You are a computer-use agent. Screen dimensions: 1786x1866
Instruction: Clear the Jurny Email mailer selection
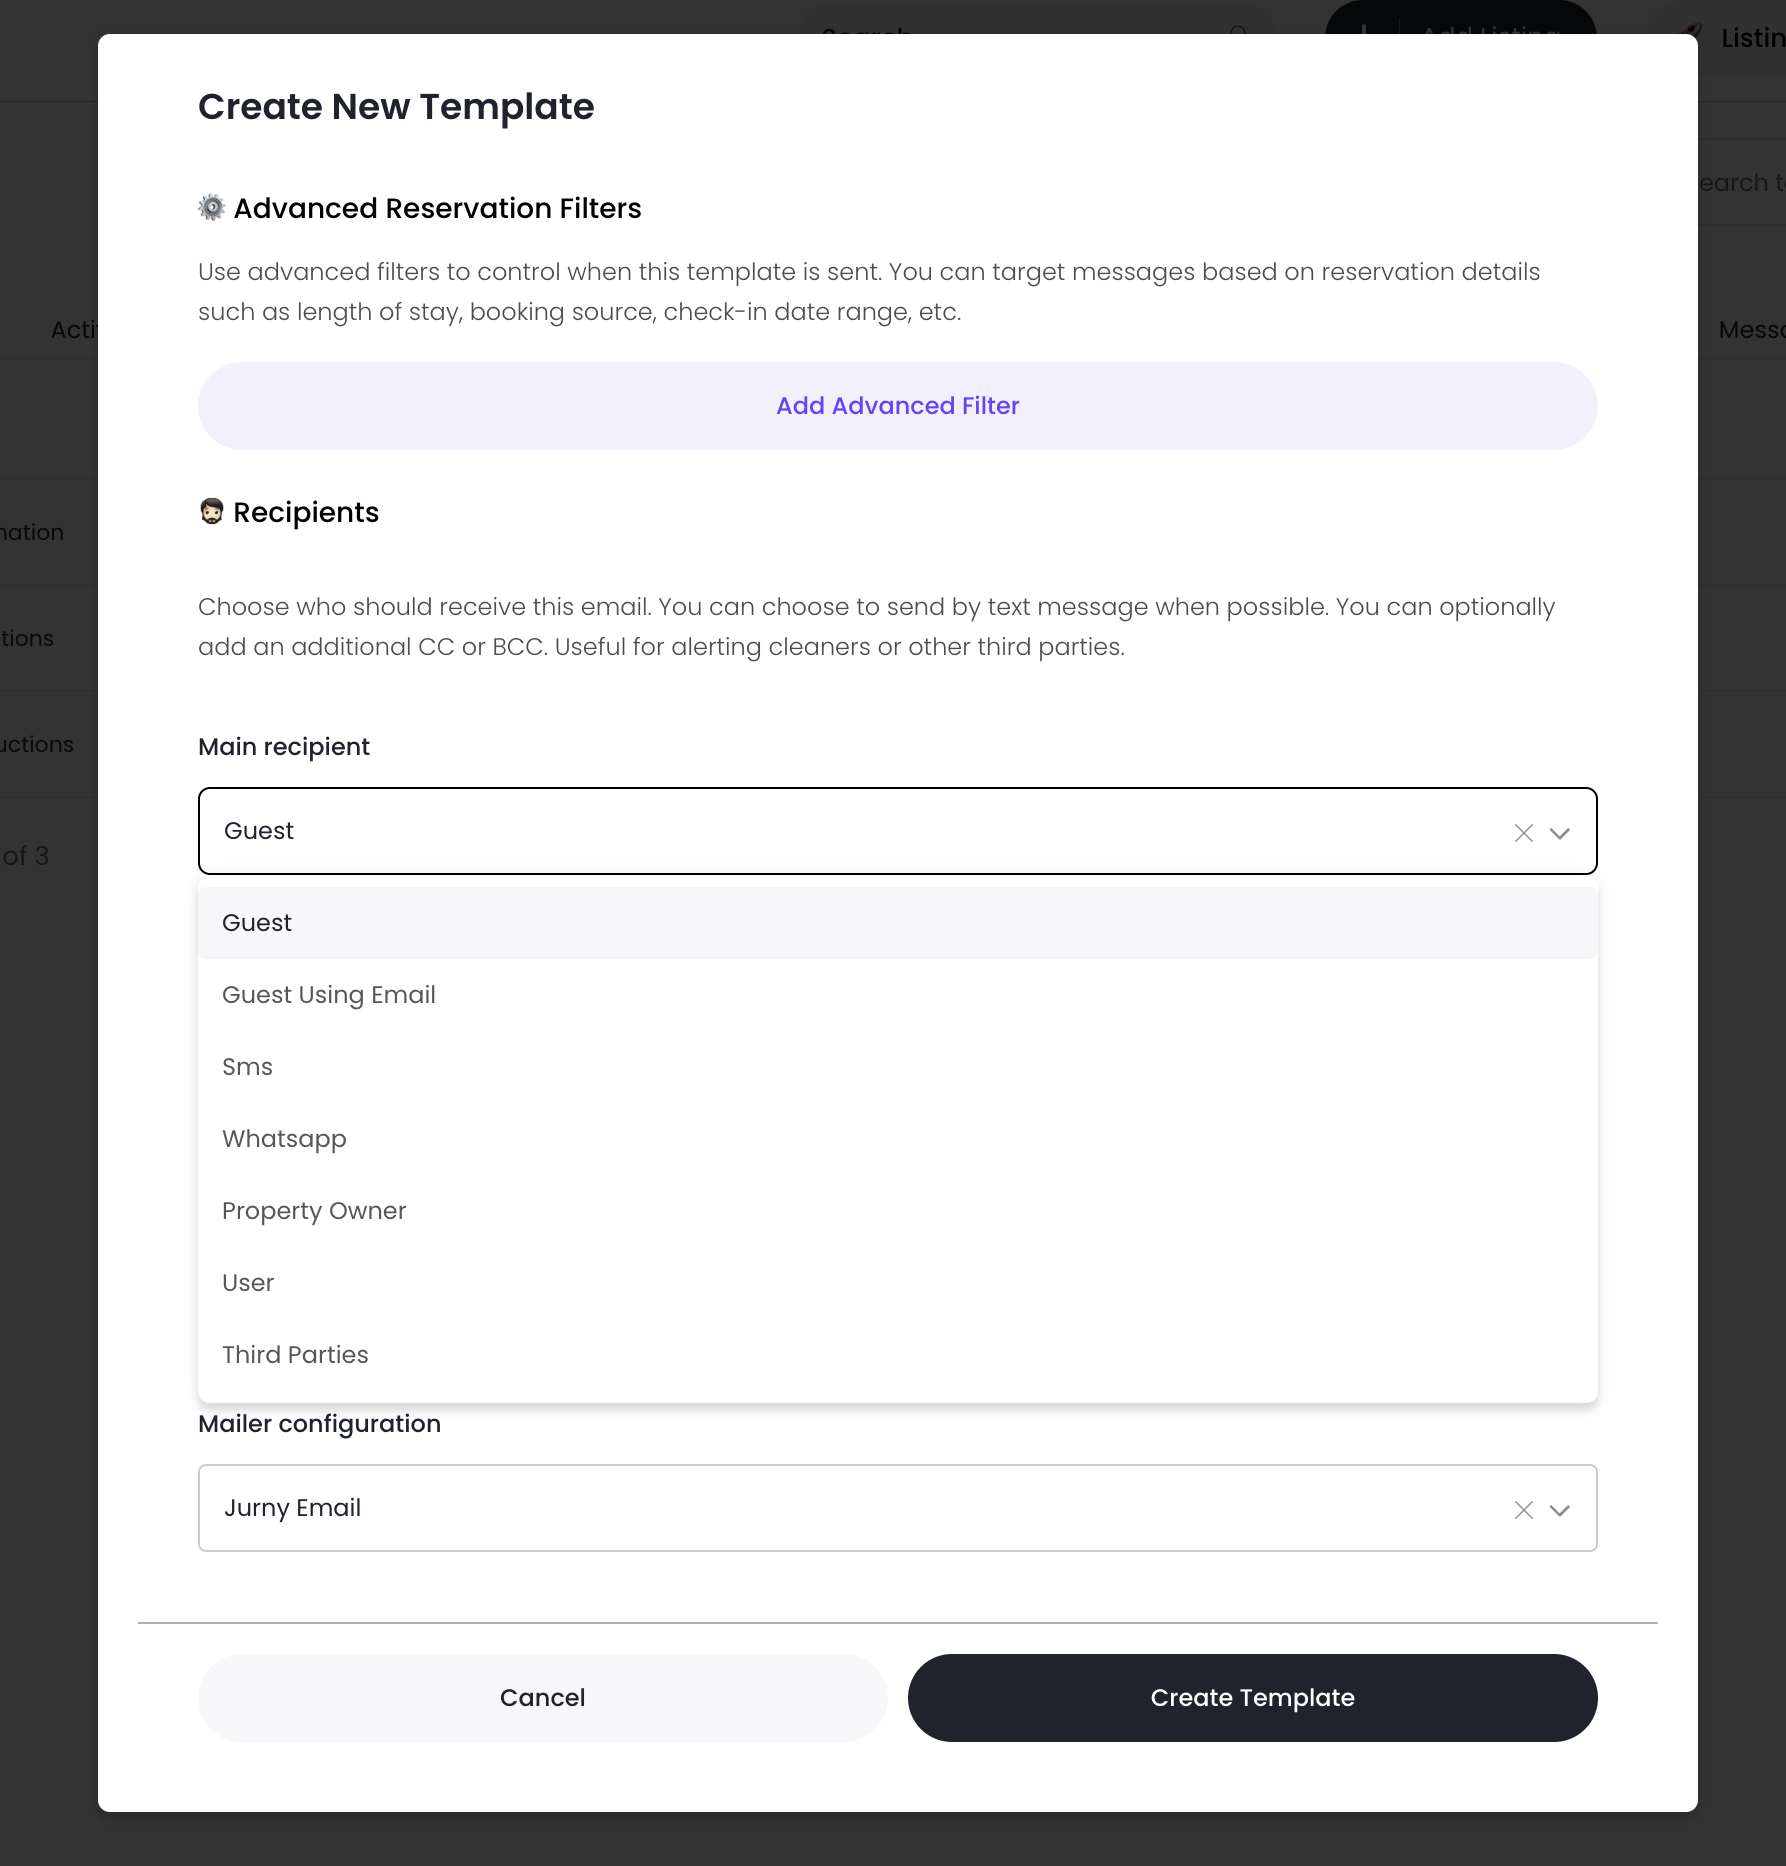[1523, 1510]
